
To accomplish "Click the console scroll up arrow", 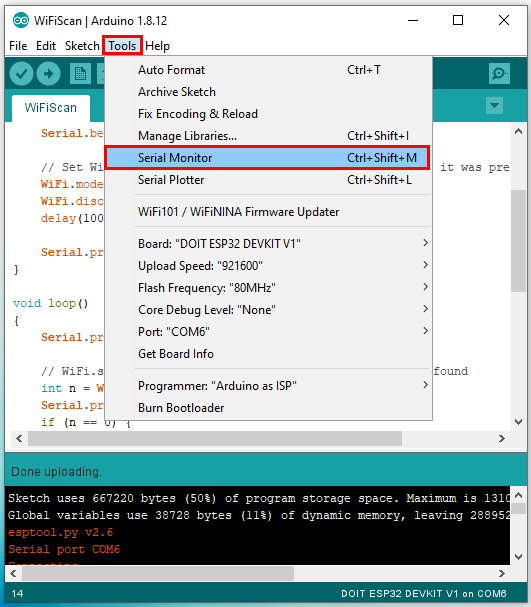I will (x=519, y=495).
